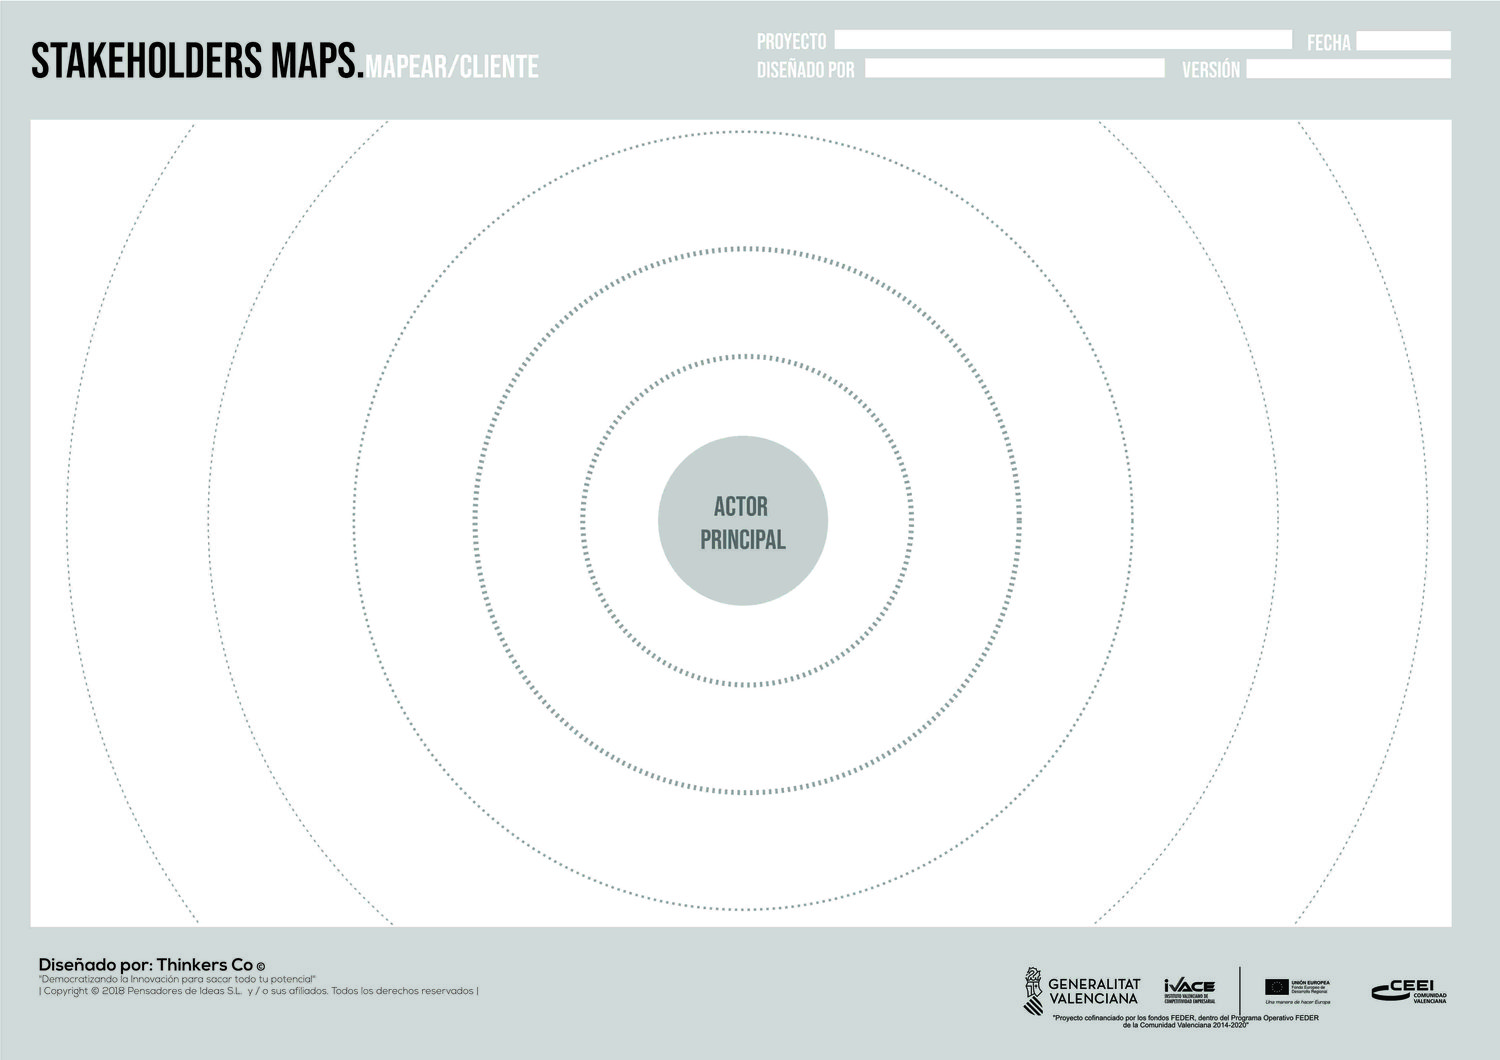This screenshot has width=1500, height=1060.
Task: Focus the Diseñado por input field
Action: pos(1014,68)
